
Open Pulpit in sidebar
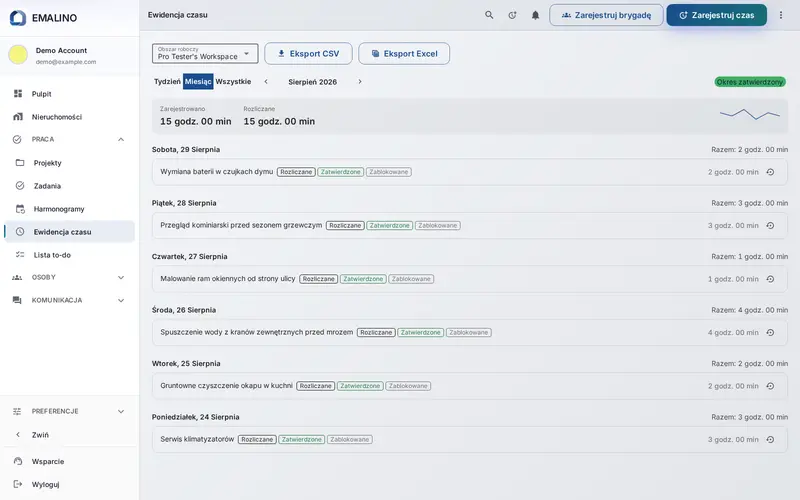69,94
